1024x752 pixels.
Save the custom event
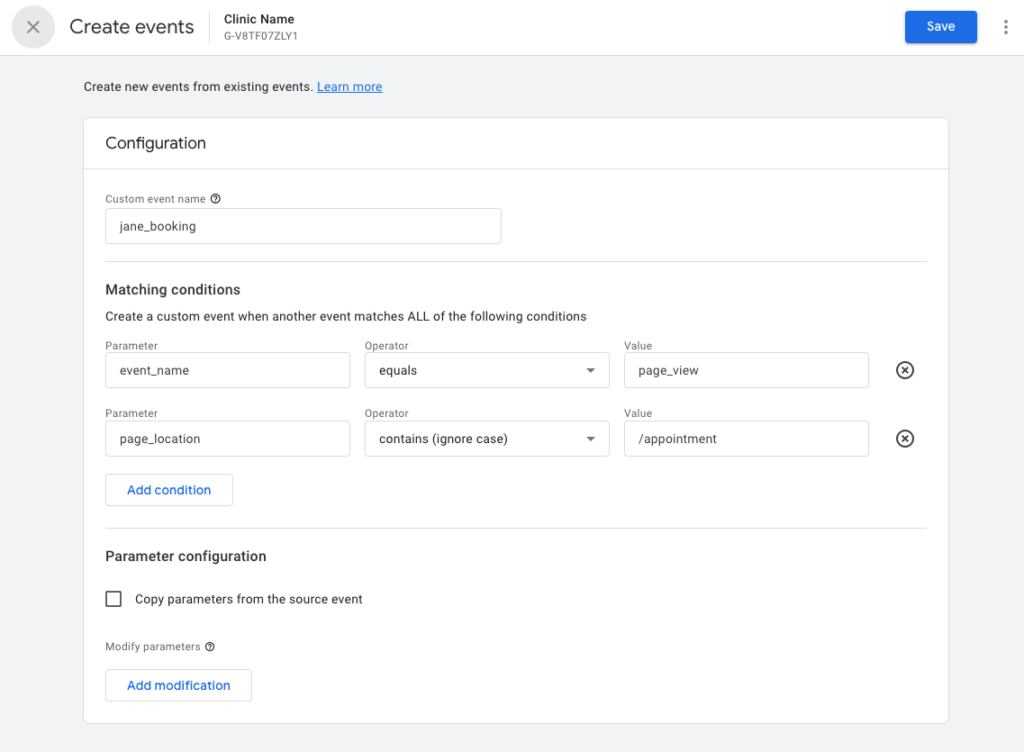coord(940,27)
